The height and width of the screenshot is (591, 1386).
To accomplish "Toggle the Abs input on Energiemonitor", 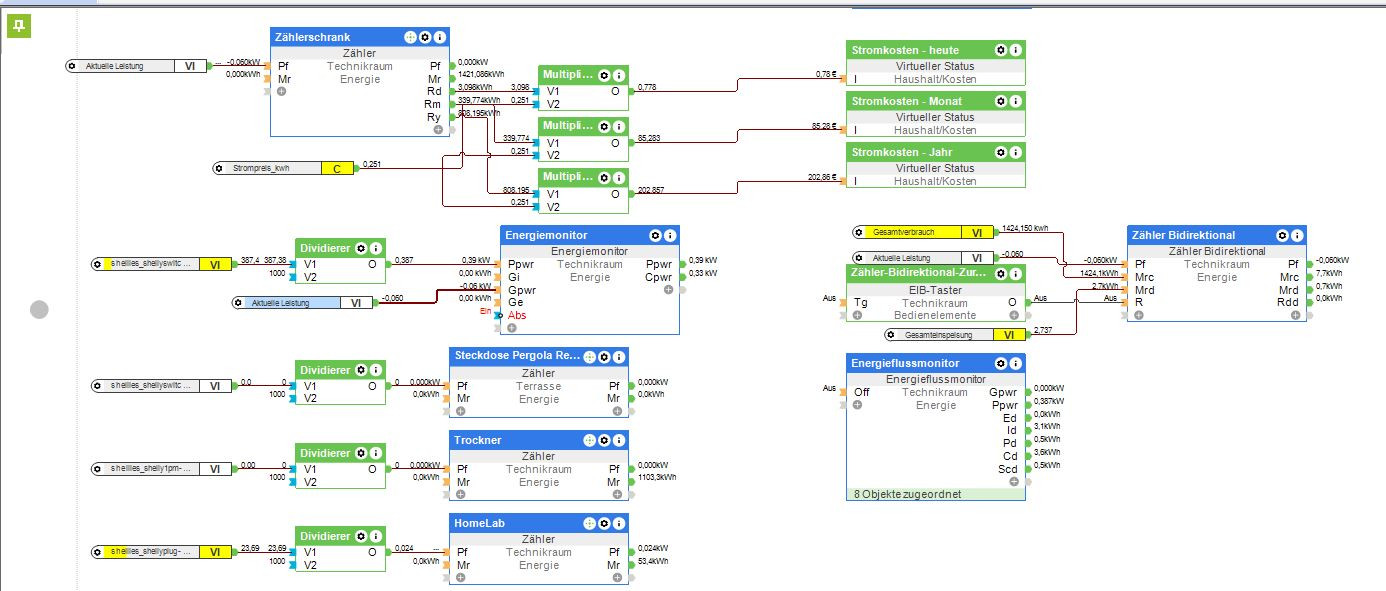I will [x=500, y=315].
